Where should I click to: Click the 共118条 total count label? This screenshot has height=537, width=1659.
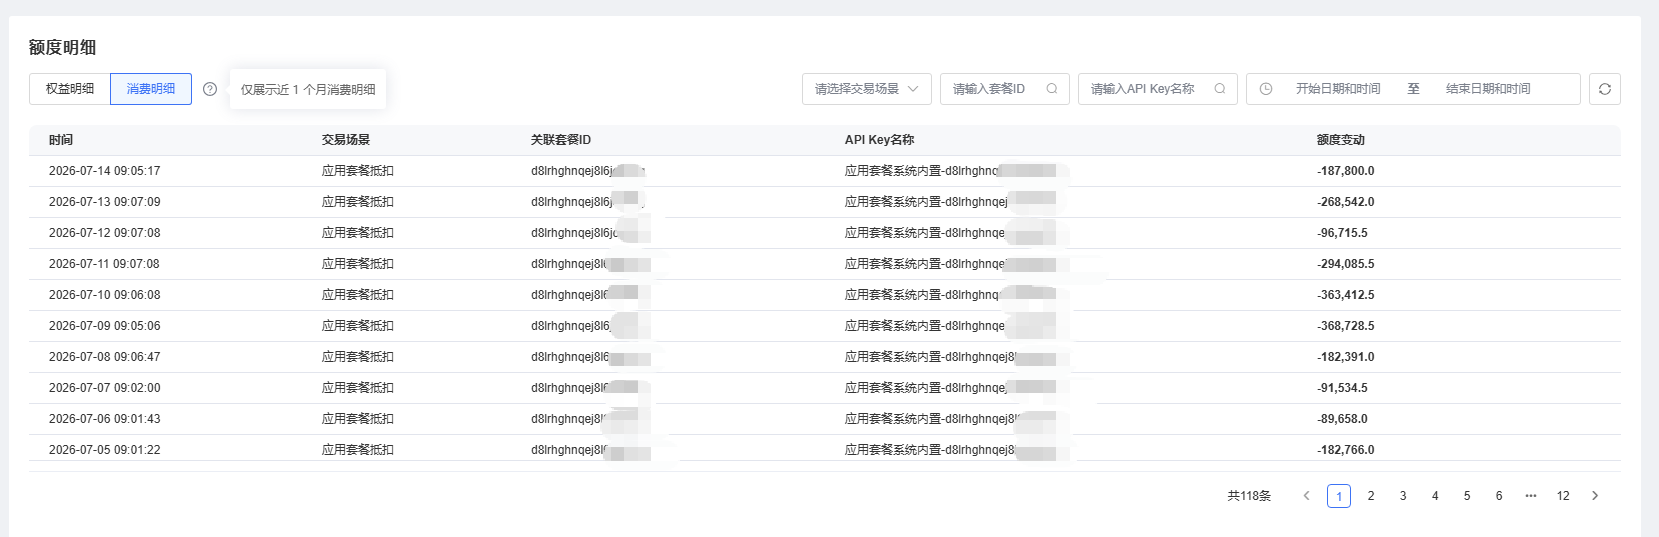pos(1249,496)
